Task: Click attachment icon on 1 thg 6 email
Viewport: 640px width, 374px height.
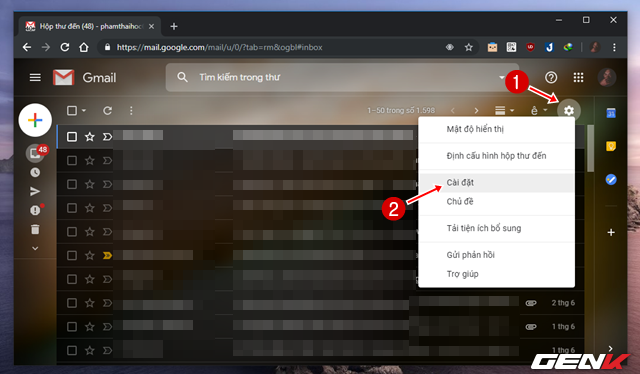Action: (531, 327)
